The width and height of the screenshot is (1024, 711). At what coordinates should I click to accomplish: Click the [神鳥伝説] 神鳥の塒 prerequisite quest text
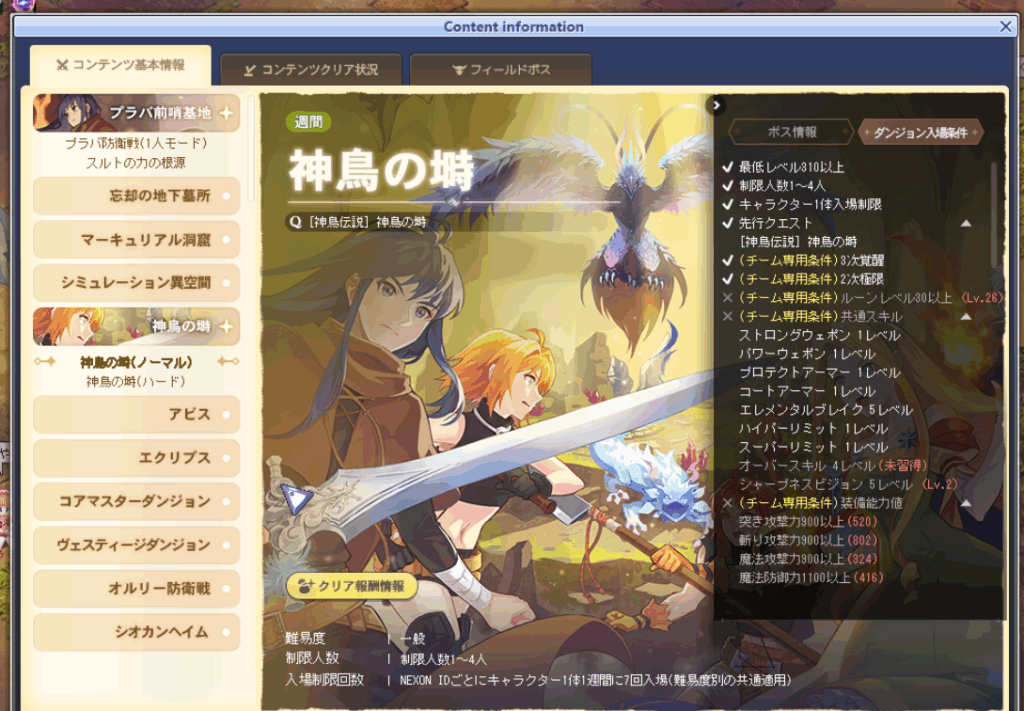(x=798, y=242)
